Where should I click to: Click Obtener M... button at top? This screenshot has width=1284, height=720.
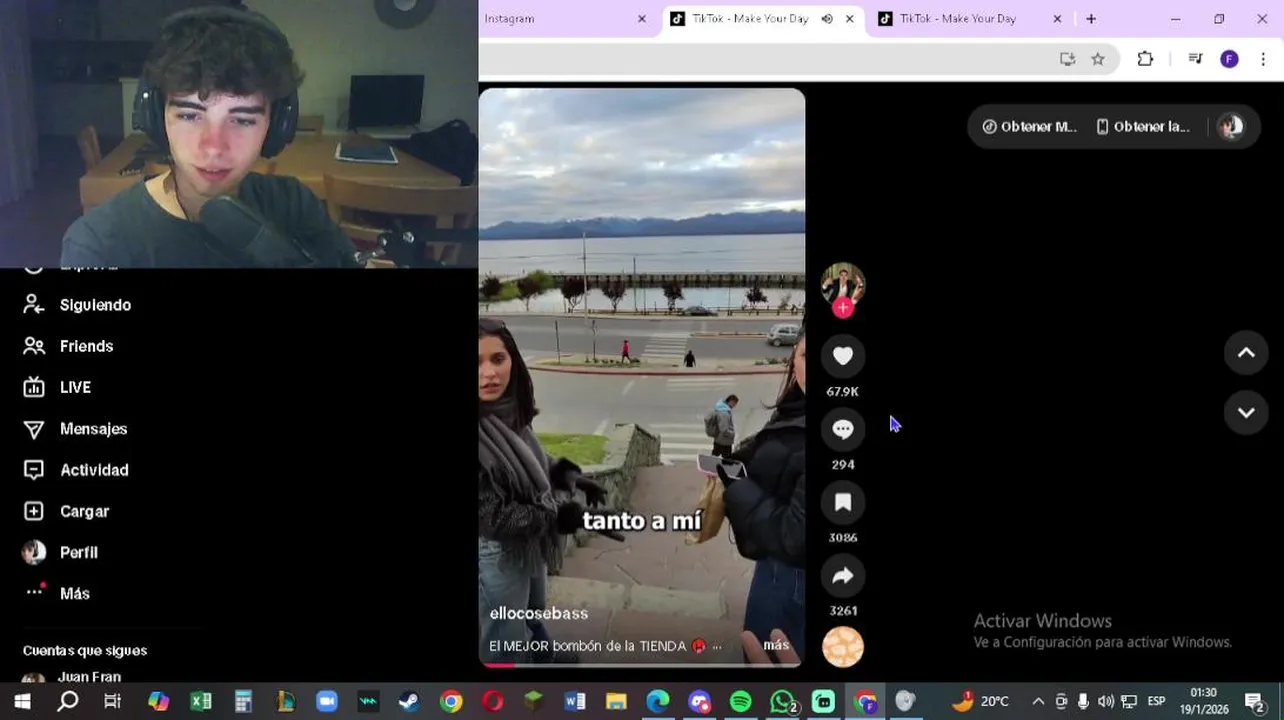coord(1029,127)
